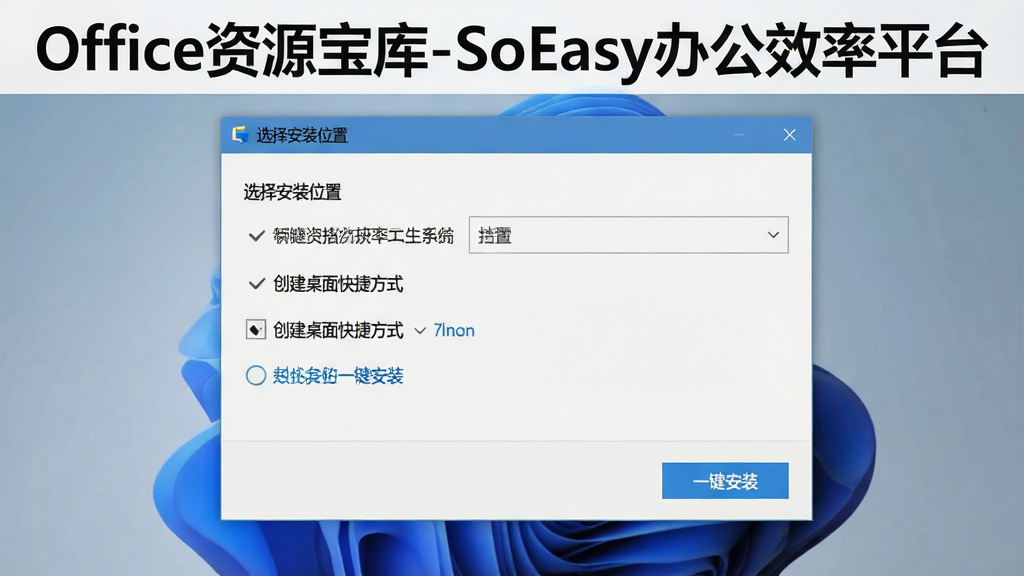Click the 选择安装位置 section heading text
This screenshot has width=1024, height=576.
[x=293, y=192]
